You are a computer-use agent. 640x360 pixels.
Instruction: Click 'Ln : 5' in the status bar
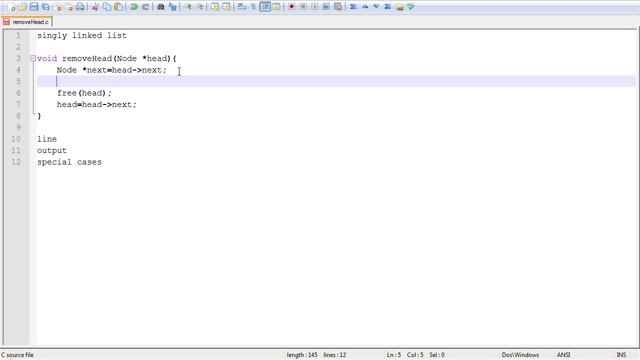[x=394, y=355]
